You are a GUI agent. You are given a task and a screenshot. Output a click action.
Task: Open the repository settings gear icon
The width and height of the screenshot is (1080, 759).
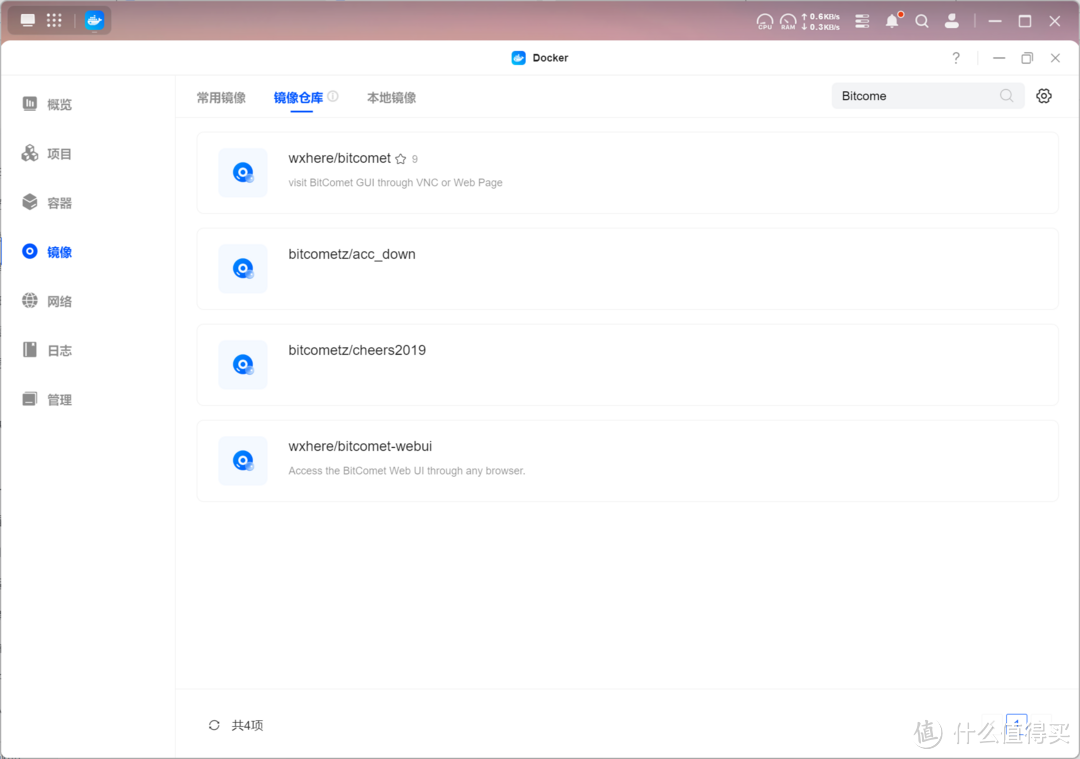tap(1044, 95)
